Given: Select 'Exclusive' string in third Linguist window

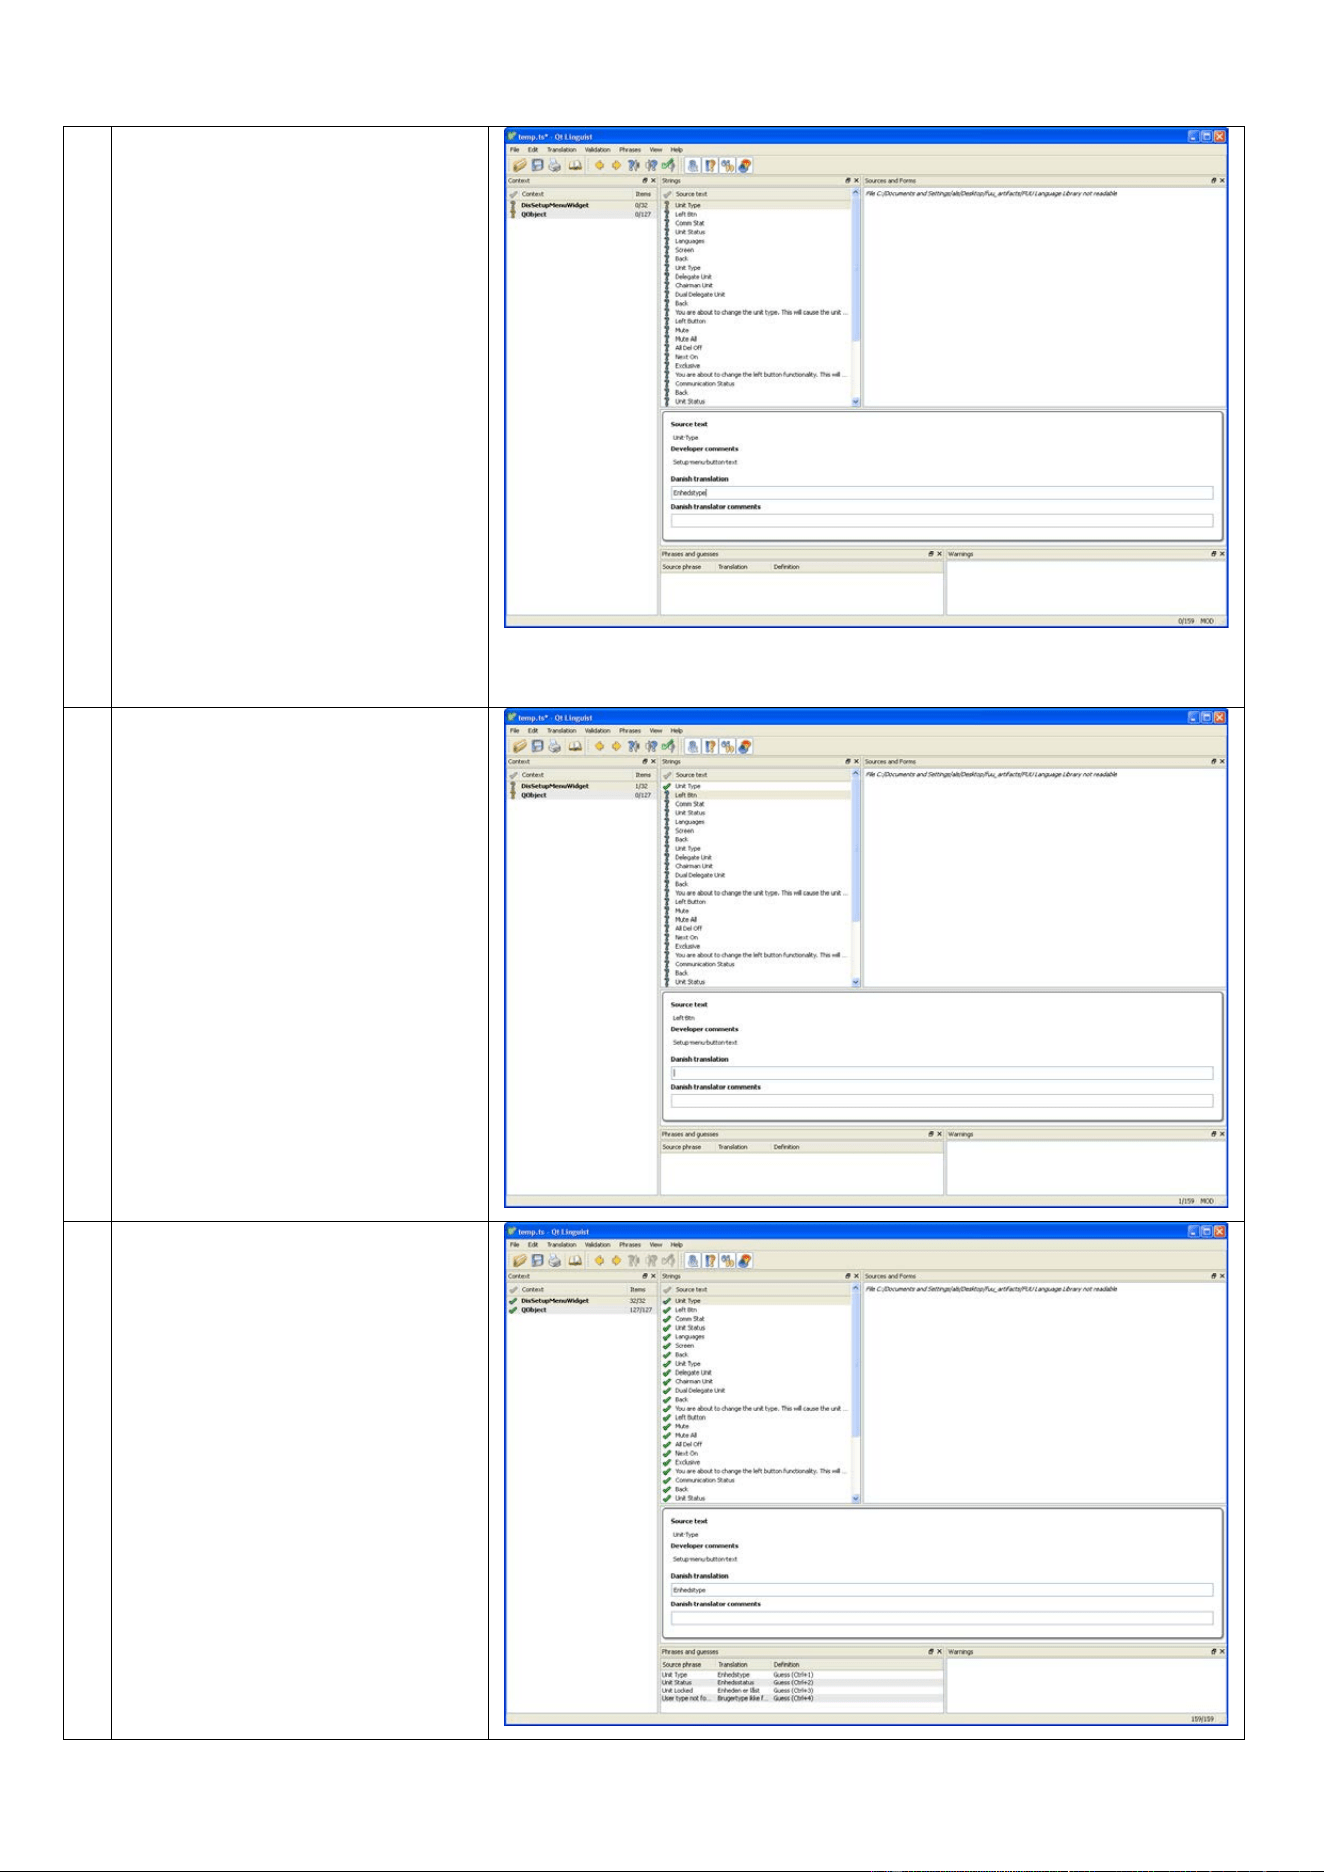Looking at the screenshot, I should (756, 1462).
